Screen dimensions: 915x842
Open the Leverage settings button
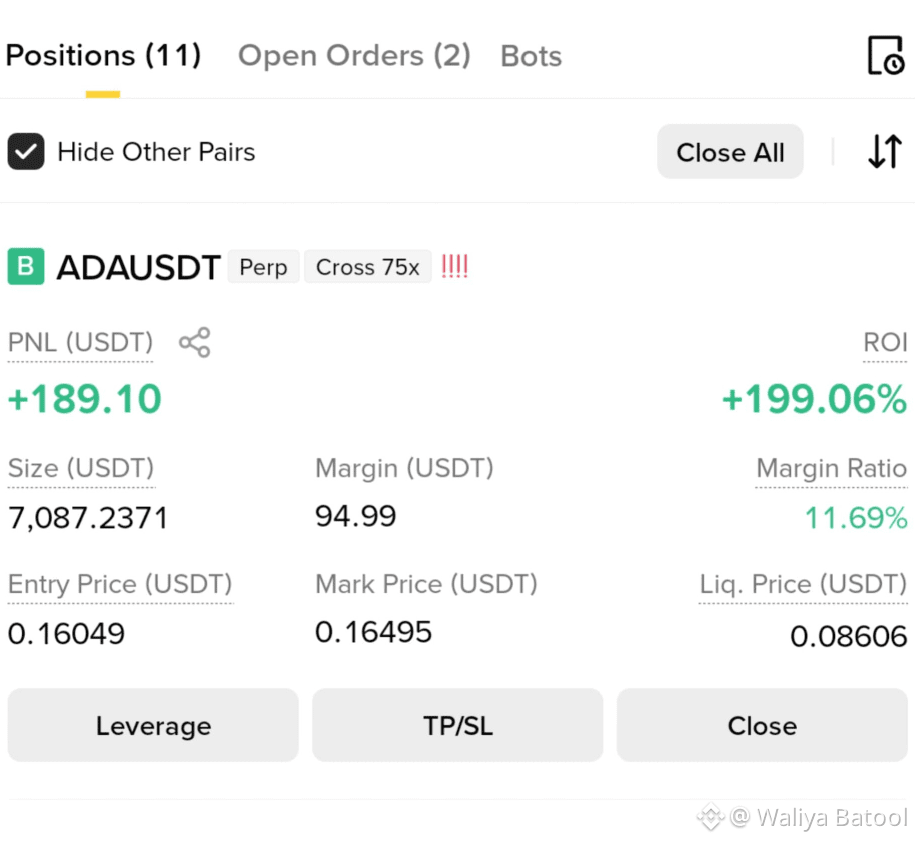click(x=153, y=725)
